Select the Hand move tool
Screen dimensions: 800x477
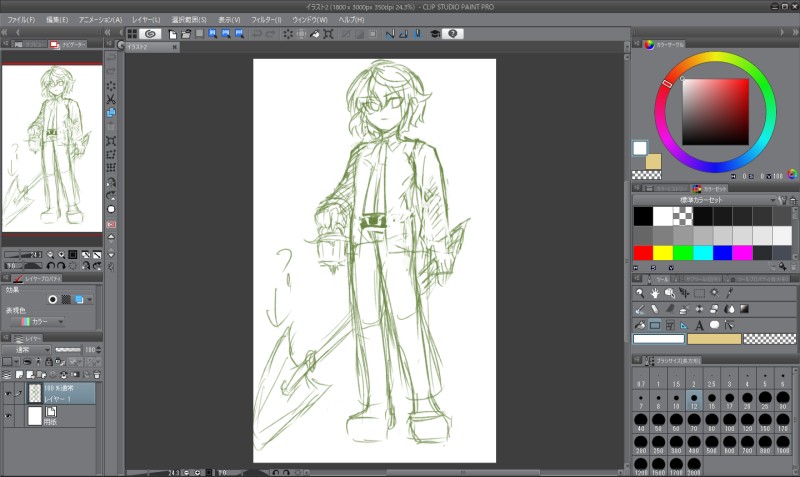[654, 294]
